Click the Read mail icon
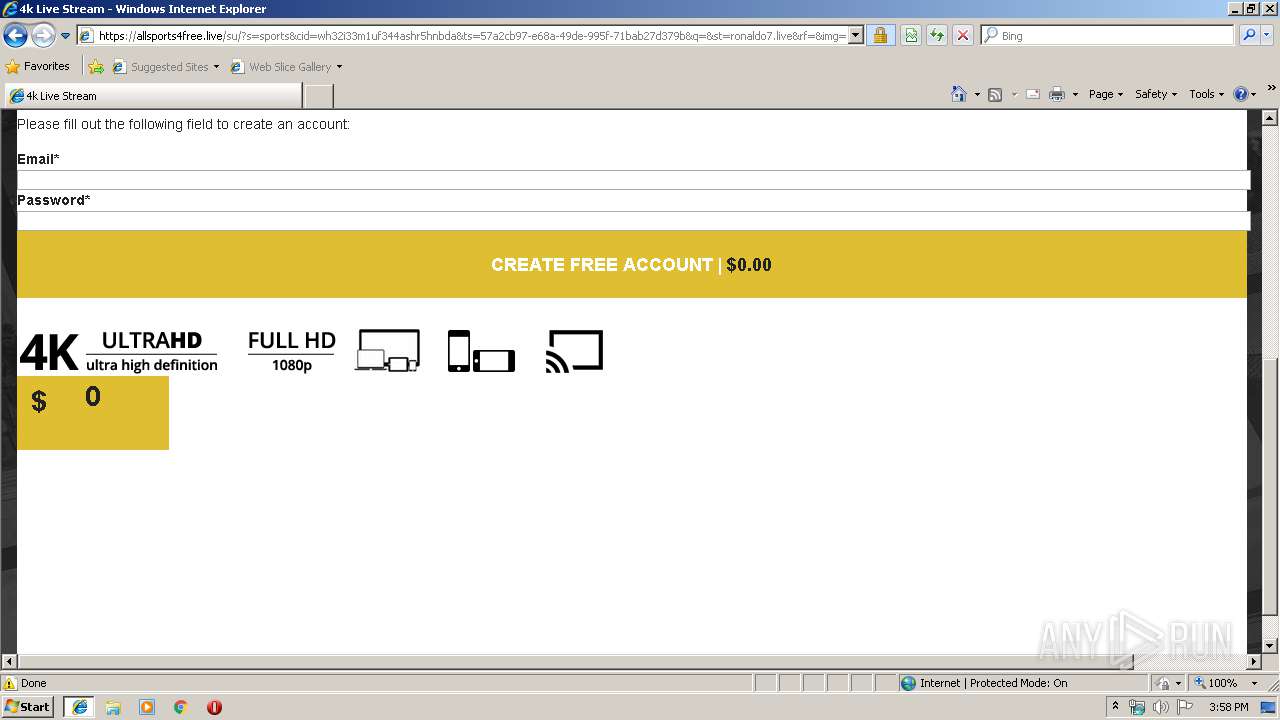Image resolution: width=1280 pixels, height=720 pixels. pos(1033,94)
